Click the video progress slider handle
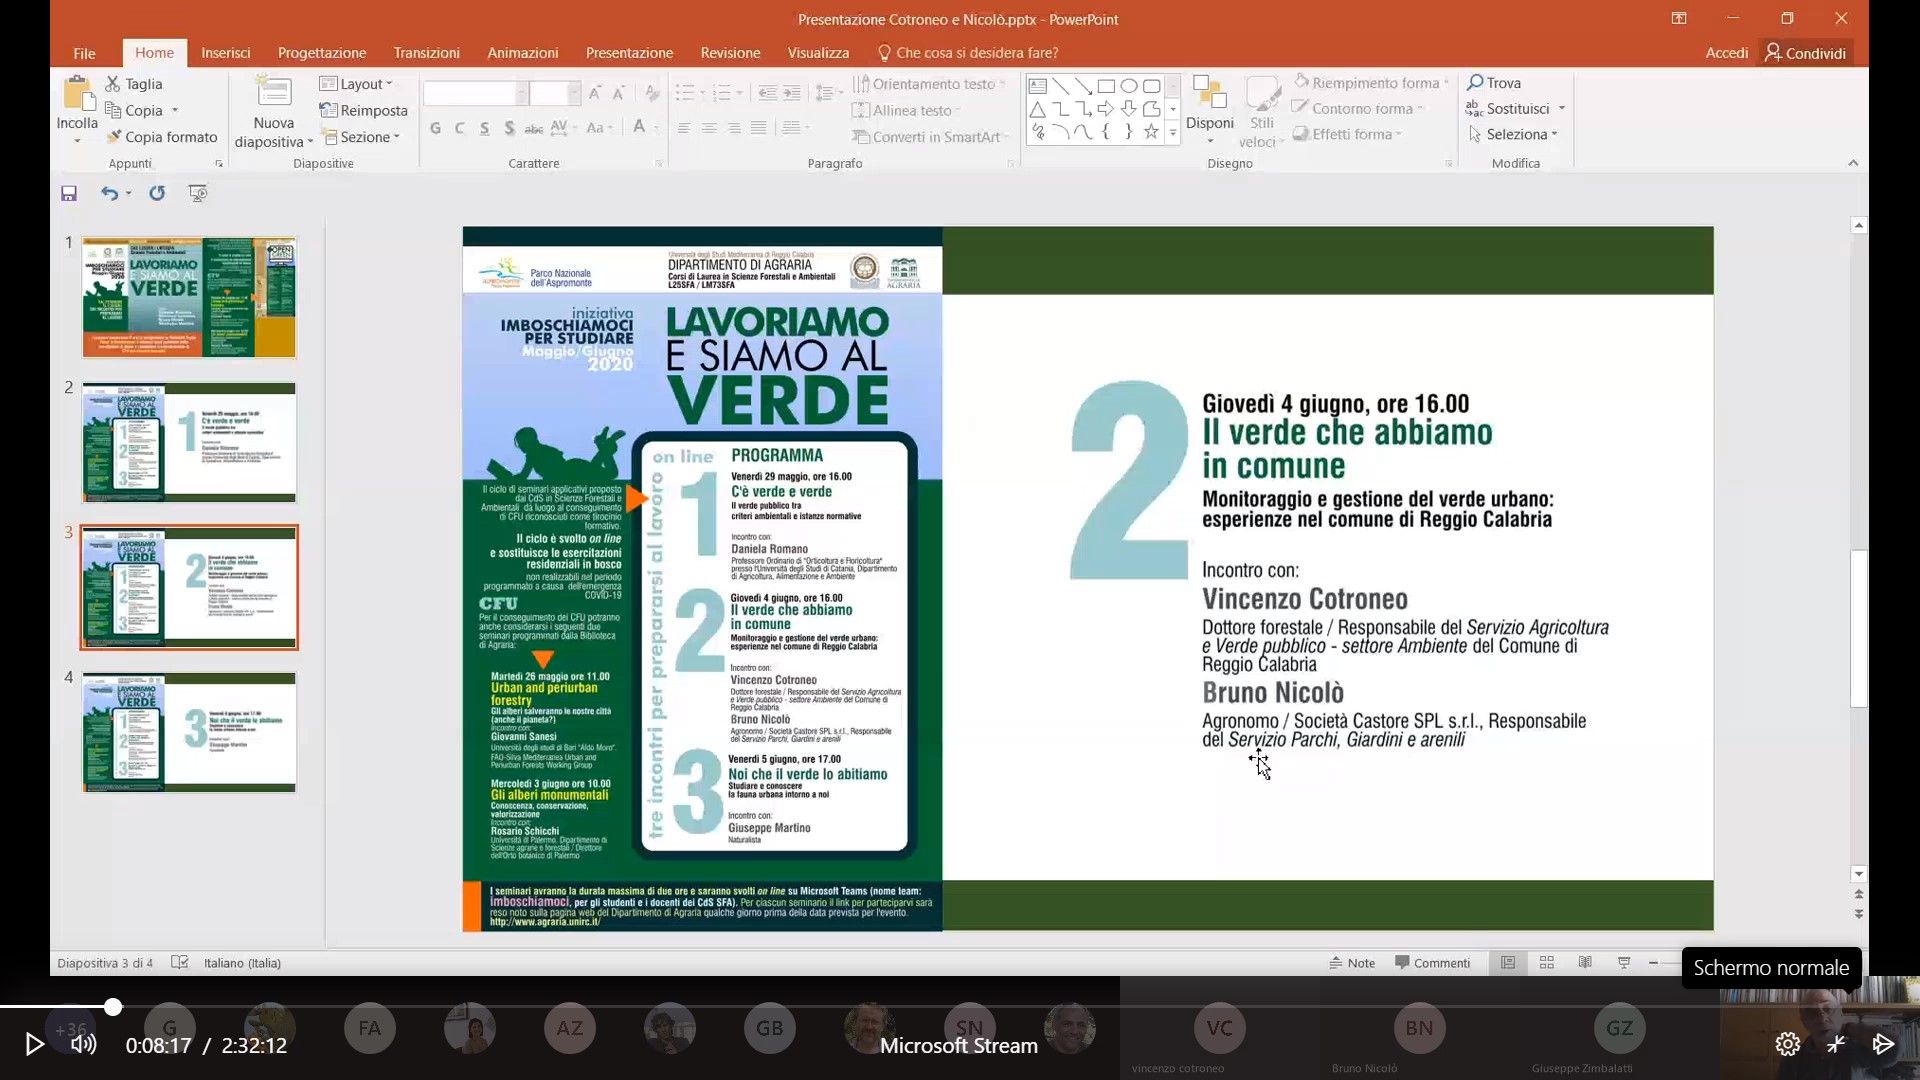1920x1080 pixels. click(x=113, y=1007)
